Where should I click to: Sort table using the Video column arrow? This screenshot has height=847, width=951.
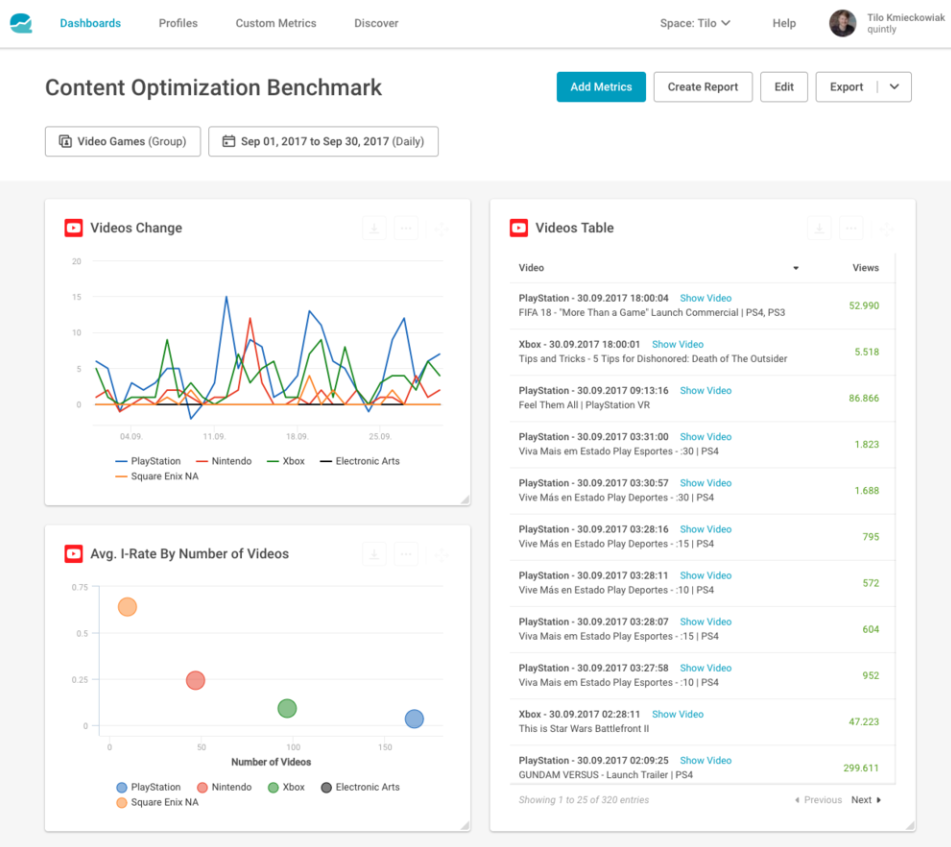[796, 268]
